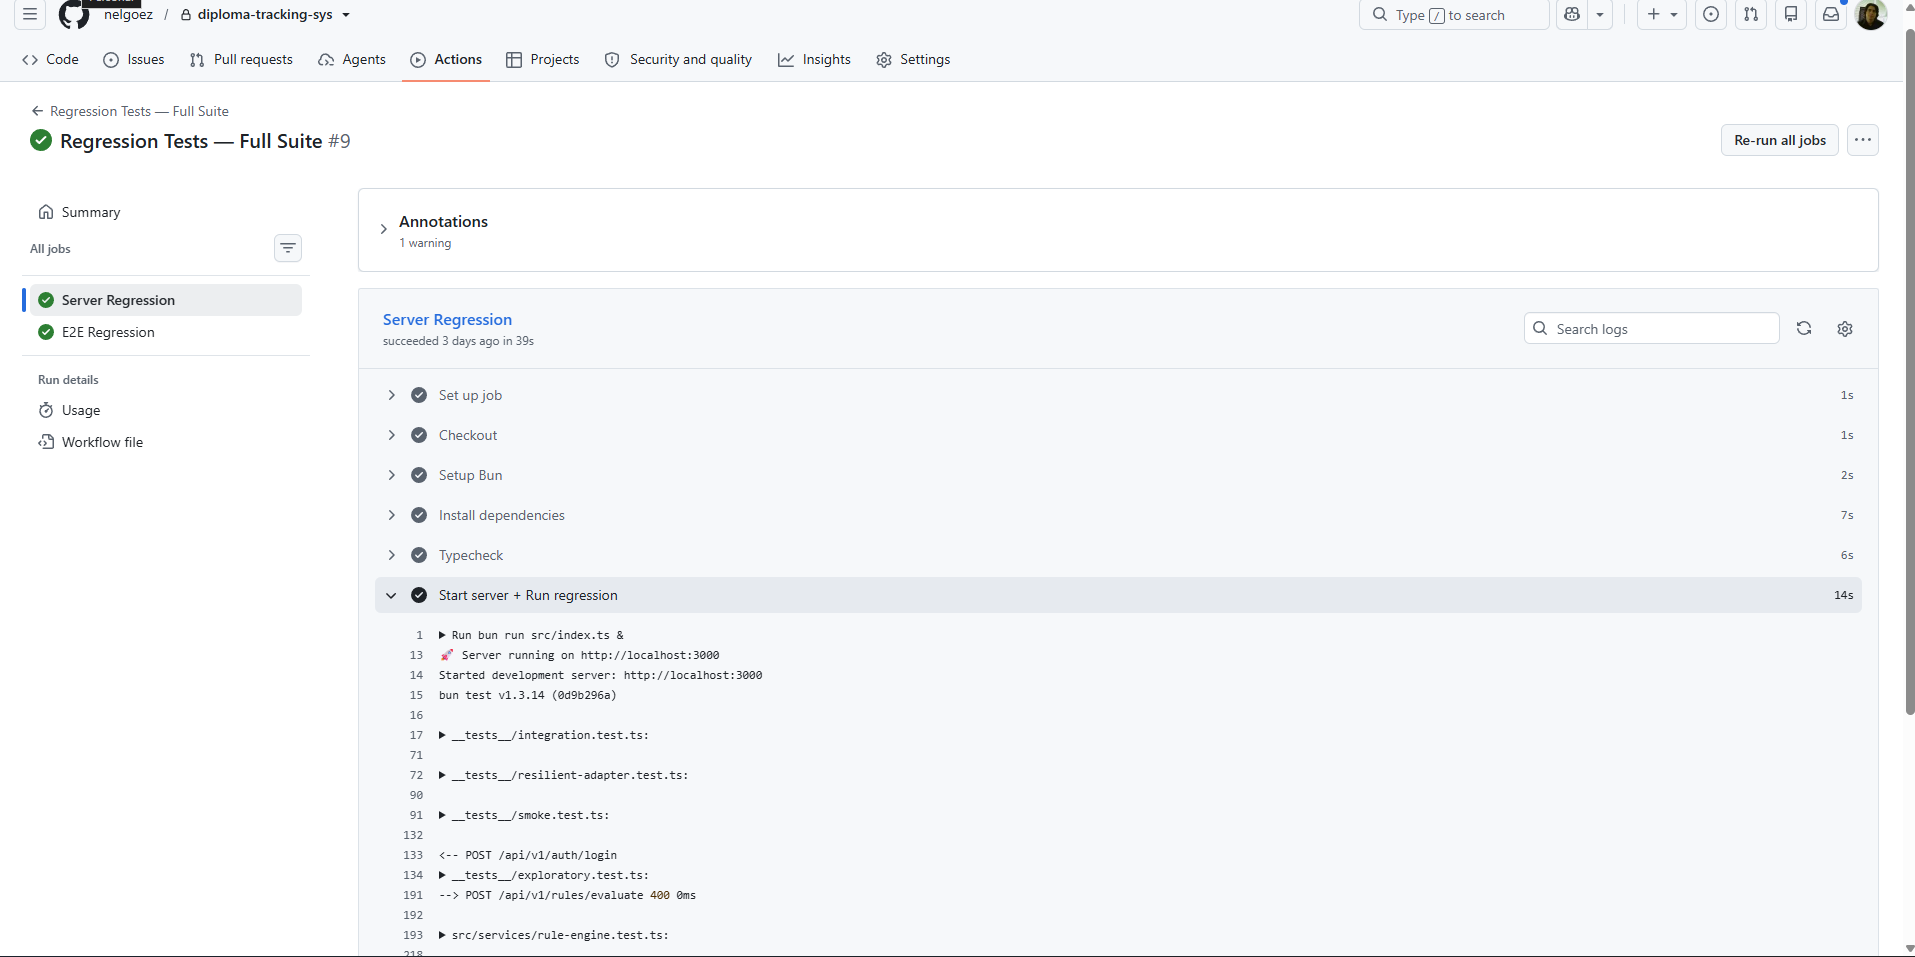Open the Security and quality tab
Viewport: 1915px width, 957px height.
pyautogui.click(x=678, y=60)
